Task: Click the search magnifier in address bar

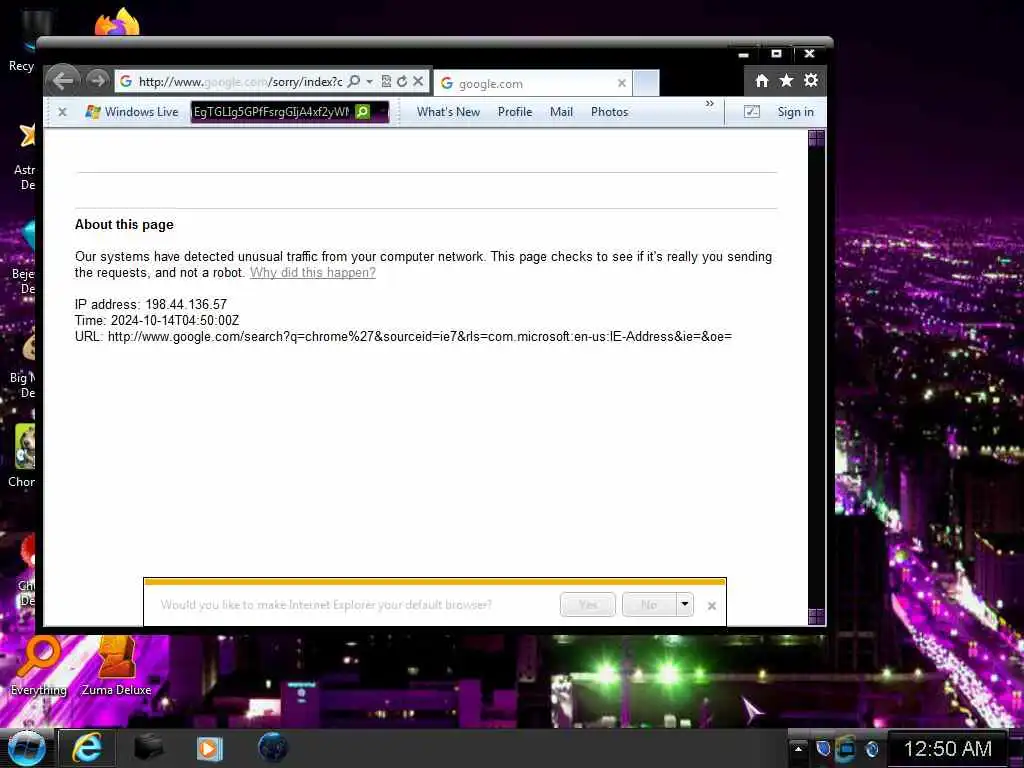Action: 354,81
